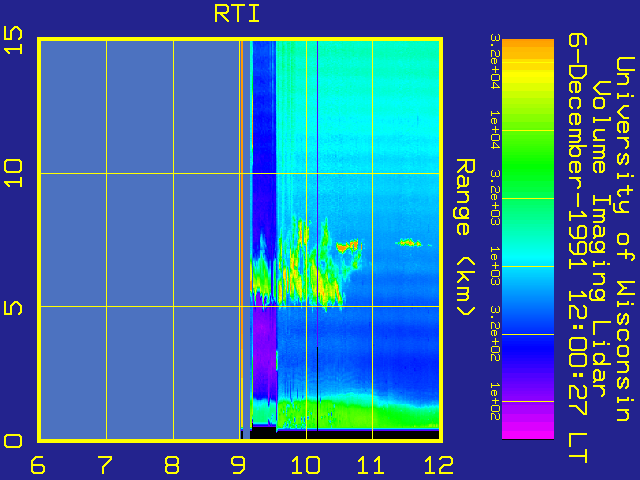The image size is (640, 480).
Task: Click the purple vertical line after 10
Action: [x=317, y=192]
